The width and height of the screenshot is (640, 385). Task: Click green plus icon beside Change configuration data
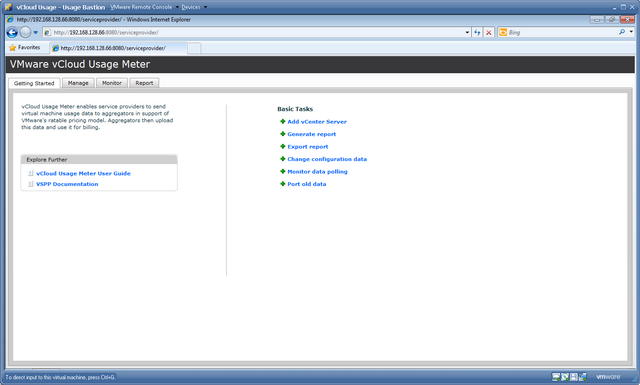[282, 159]
